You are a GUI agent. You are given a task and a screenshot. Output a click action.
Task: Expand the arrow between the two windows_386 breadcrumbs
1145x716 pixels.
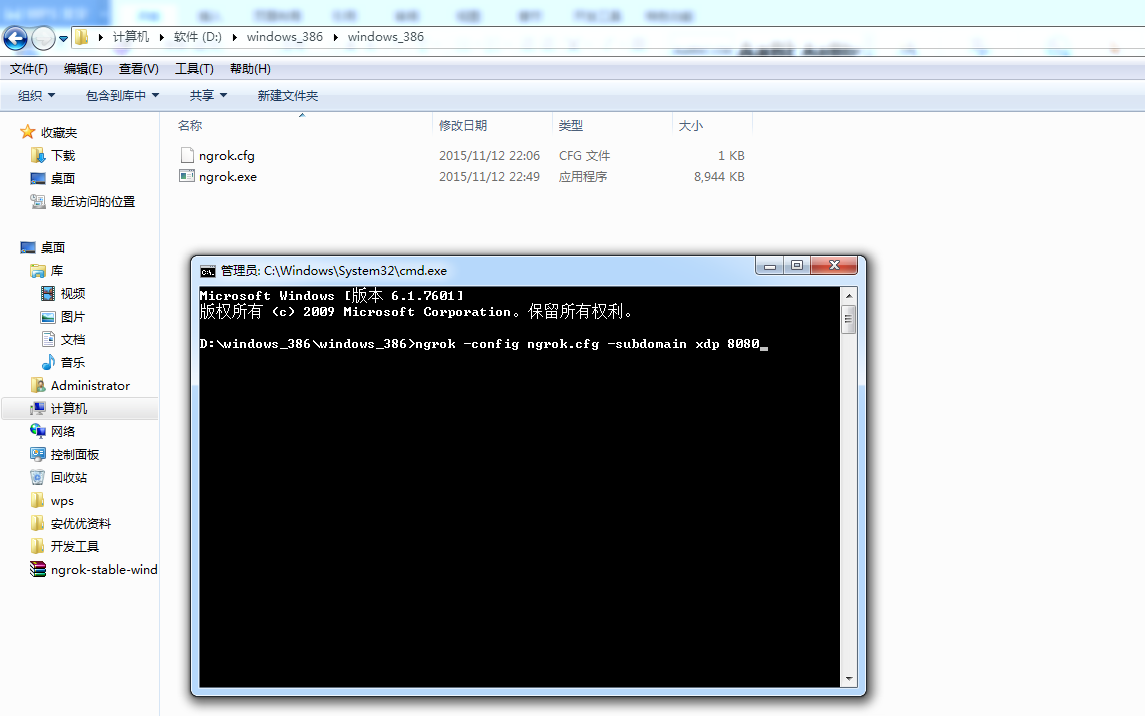pos(335,37)
